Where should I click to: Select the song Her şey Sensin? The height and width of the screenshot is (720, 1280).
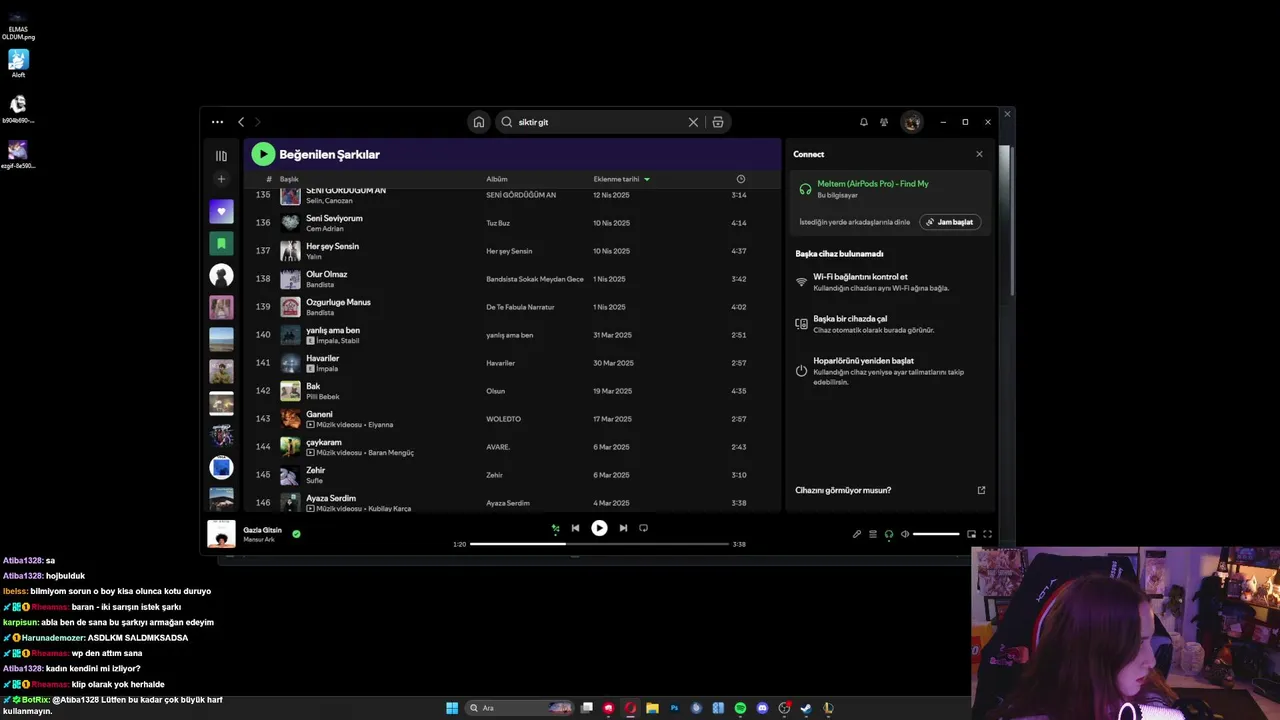332,246
